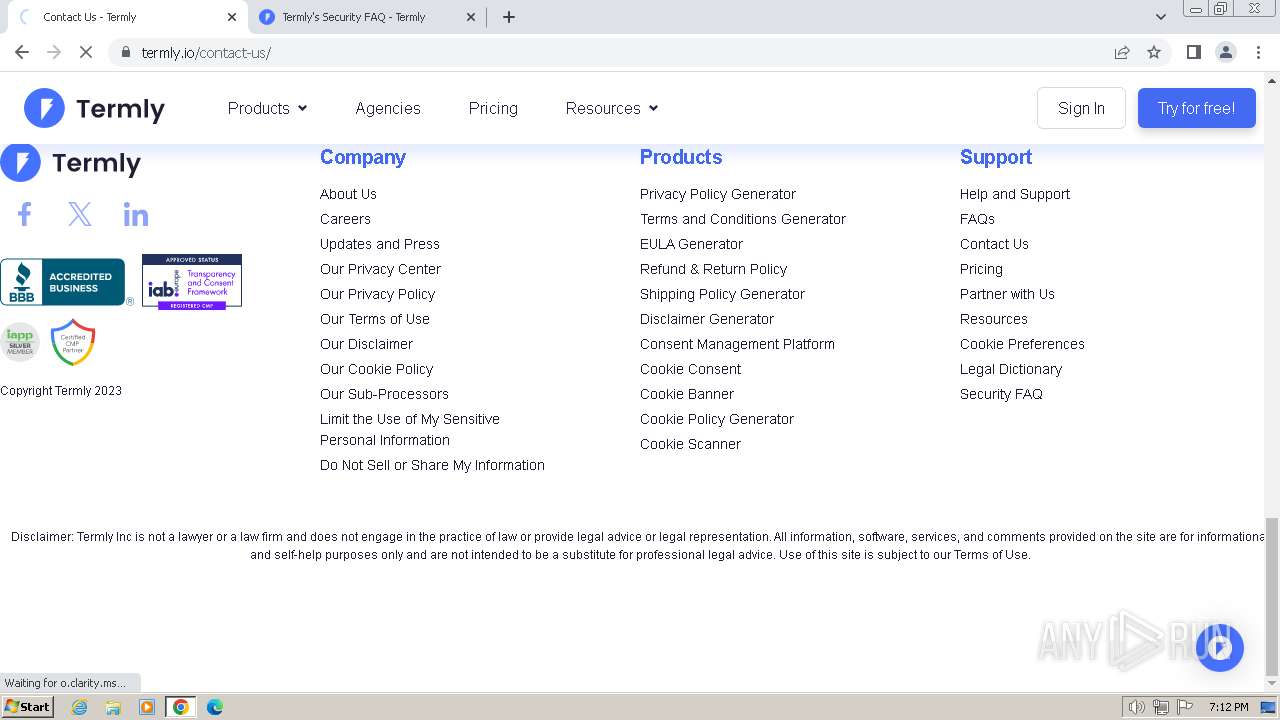Close the Security FAQ tab
This screenshot has width=1280, height=720.
pyautogui.click(x=471, y=17)
